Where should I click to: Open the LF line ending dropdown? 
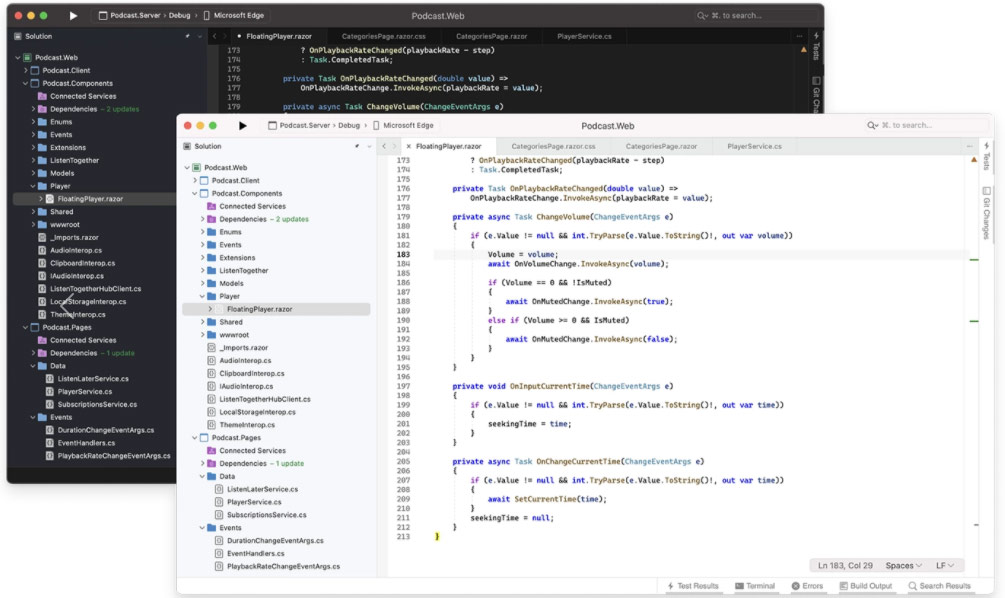click(945, 565)
